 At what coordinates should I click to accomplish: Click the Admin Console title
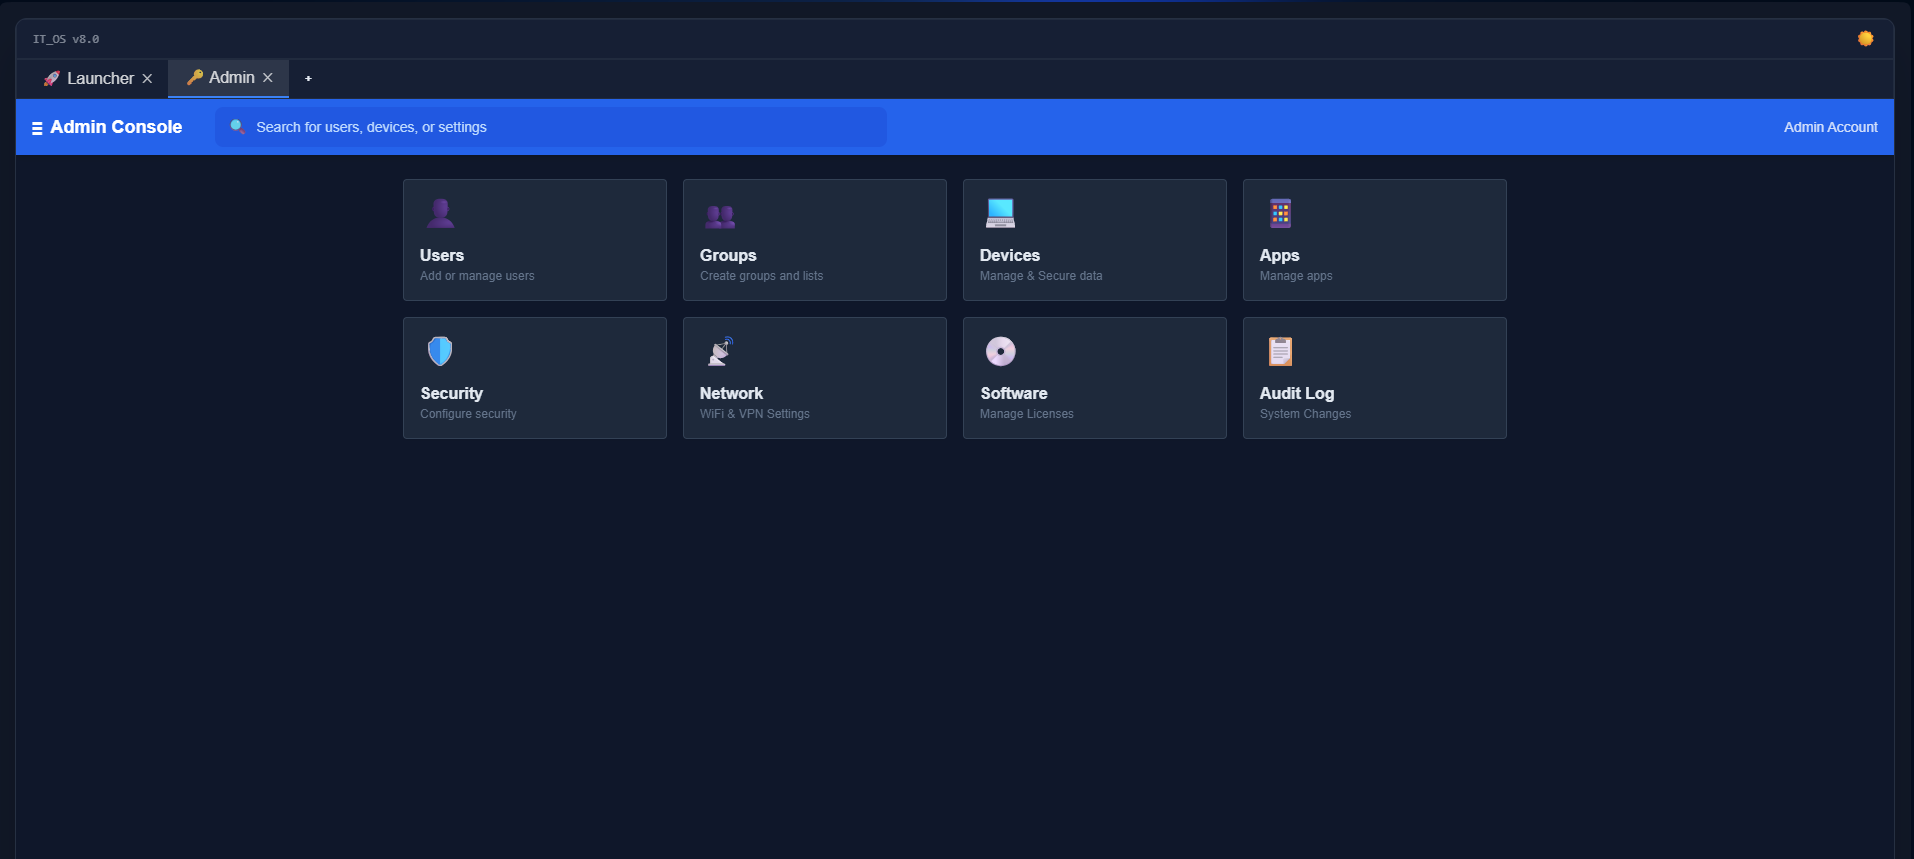(x=116, y=127)
